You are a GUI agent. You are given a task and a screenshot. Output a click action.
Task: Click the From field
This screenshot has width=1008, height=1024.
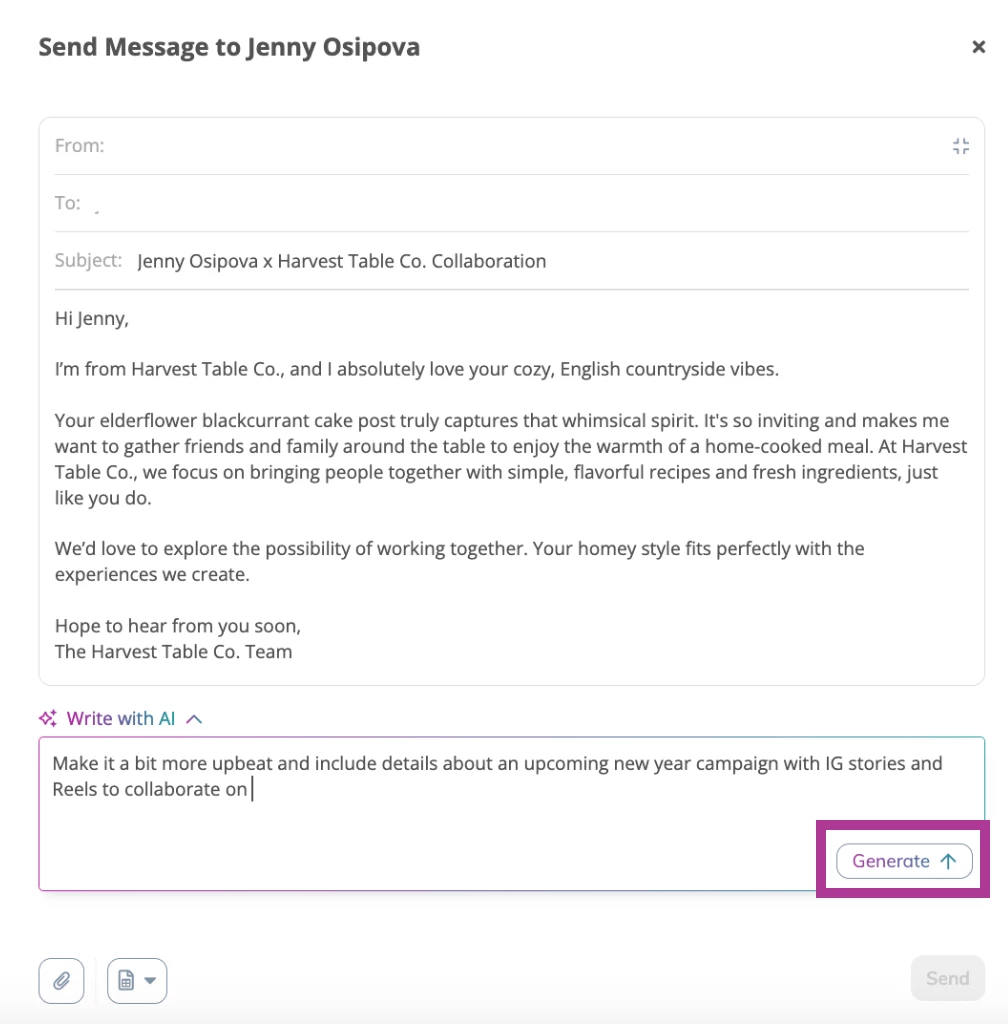point(511,146)
